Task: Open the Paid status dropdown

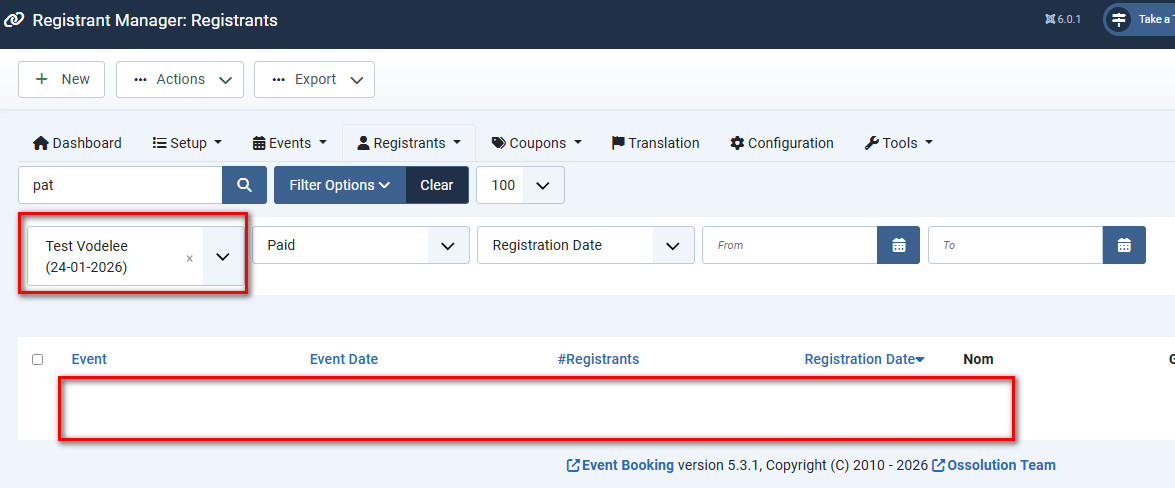Action: point(360,245)
